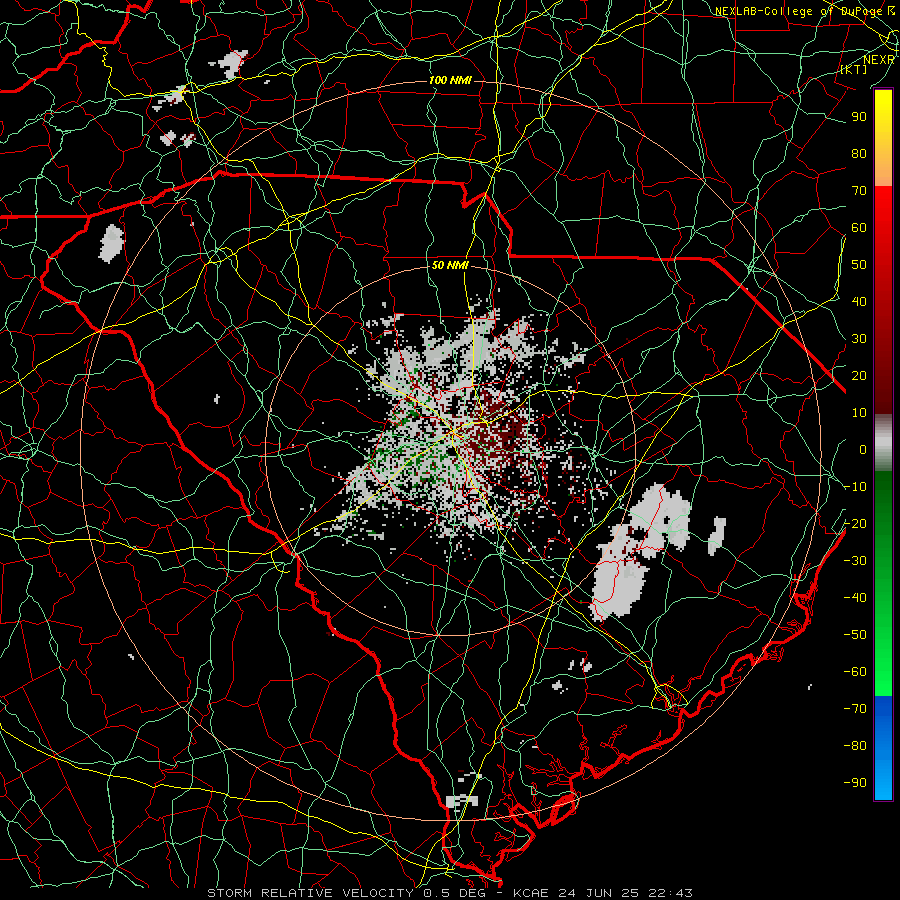Select the 30 value on the velocity scale
The height and width of the screenshot is (900, 900).
coord(859,339)
